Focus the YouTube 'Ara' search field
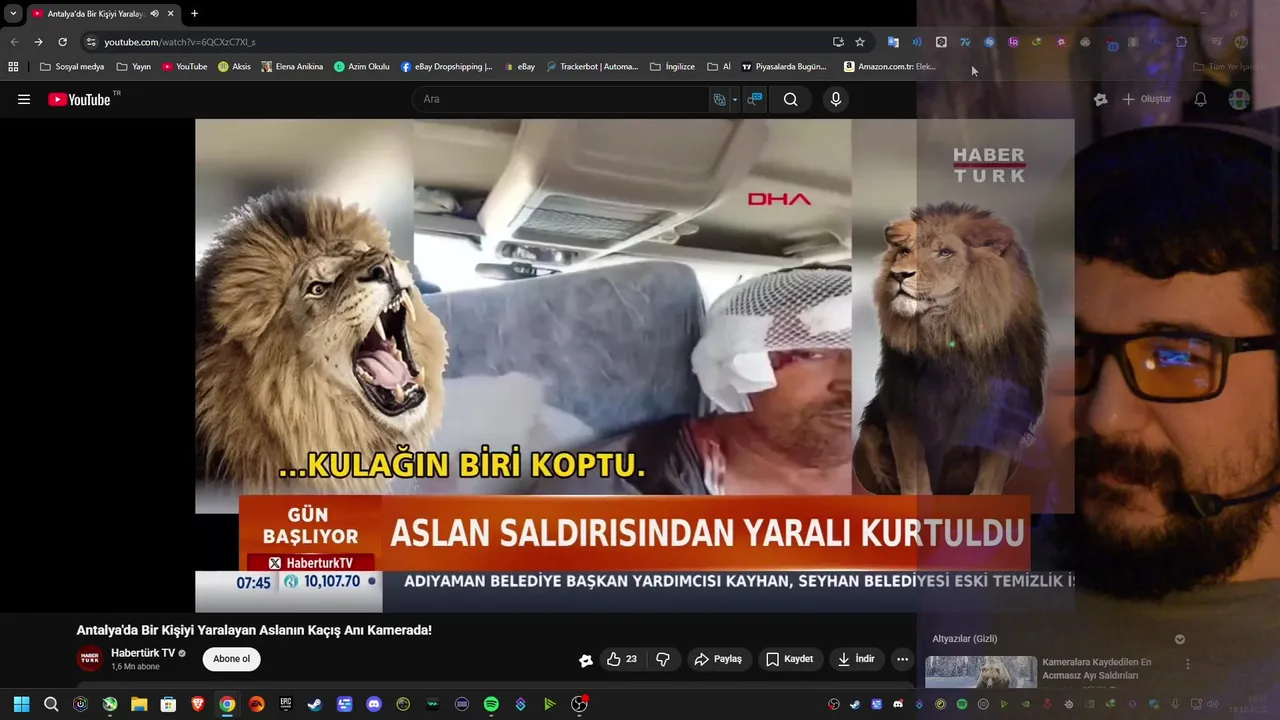 click(560, 99)
